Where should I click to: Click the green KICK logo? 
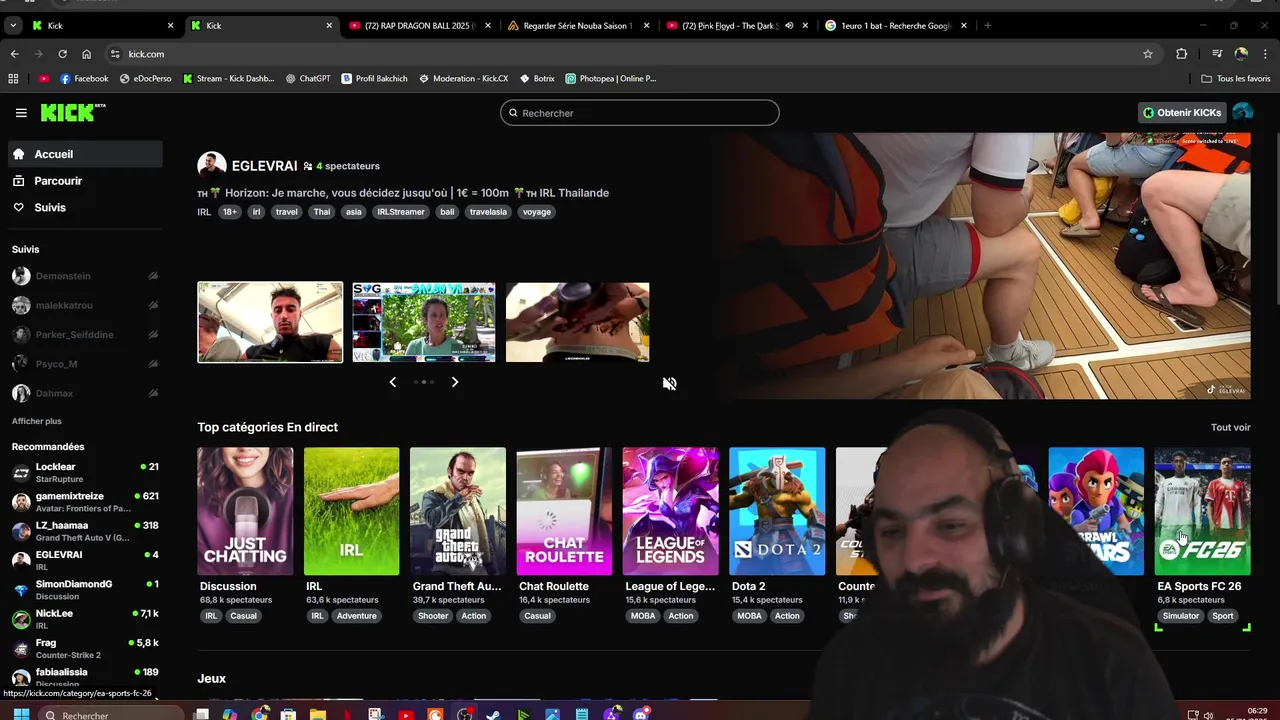click(x=73, y=112)
